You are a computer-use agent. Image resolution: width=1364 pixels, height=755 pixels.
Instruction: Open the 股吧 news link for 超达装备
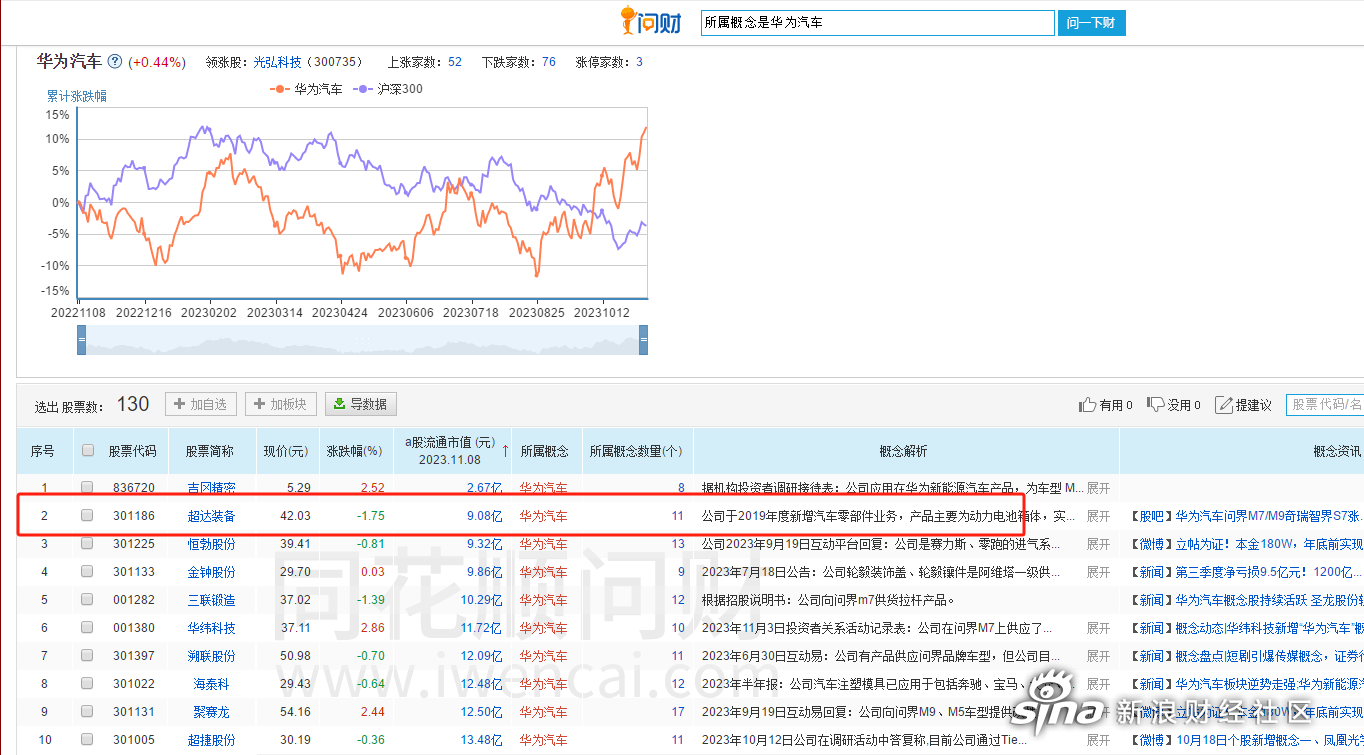coord(1247,516)
